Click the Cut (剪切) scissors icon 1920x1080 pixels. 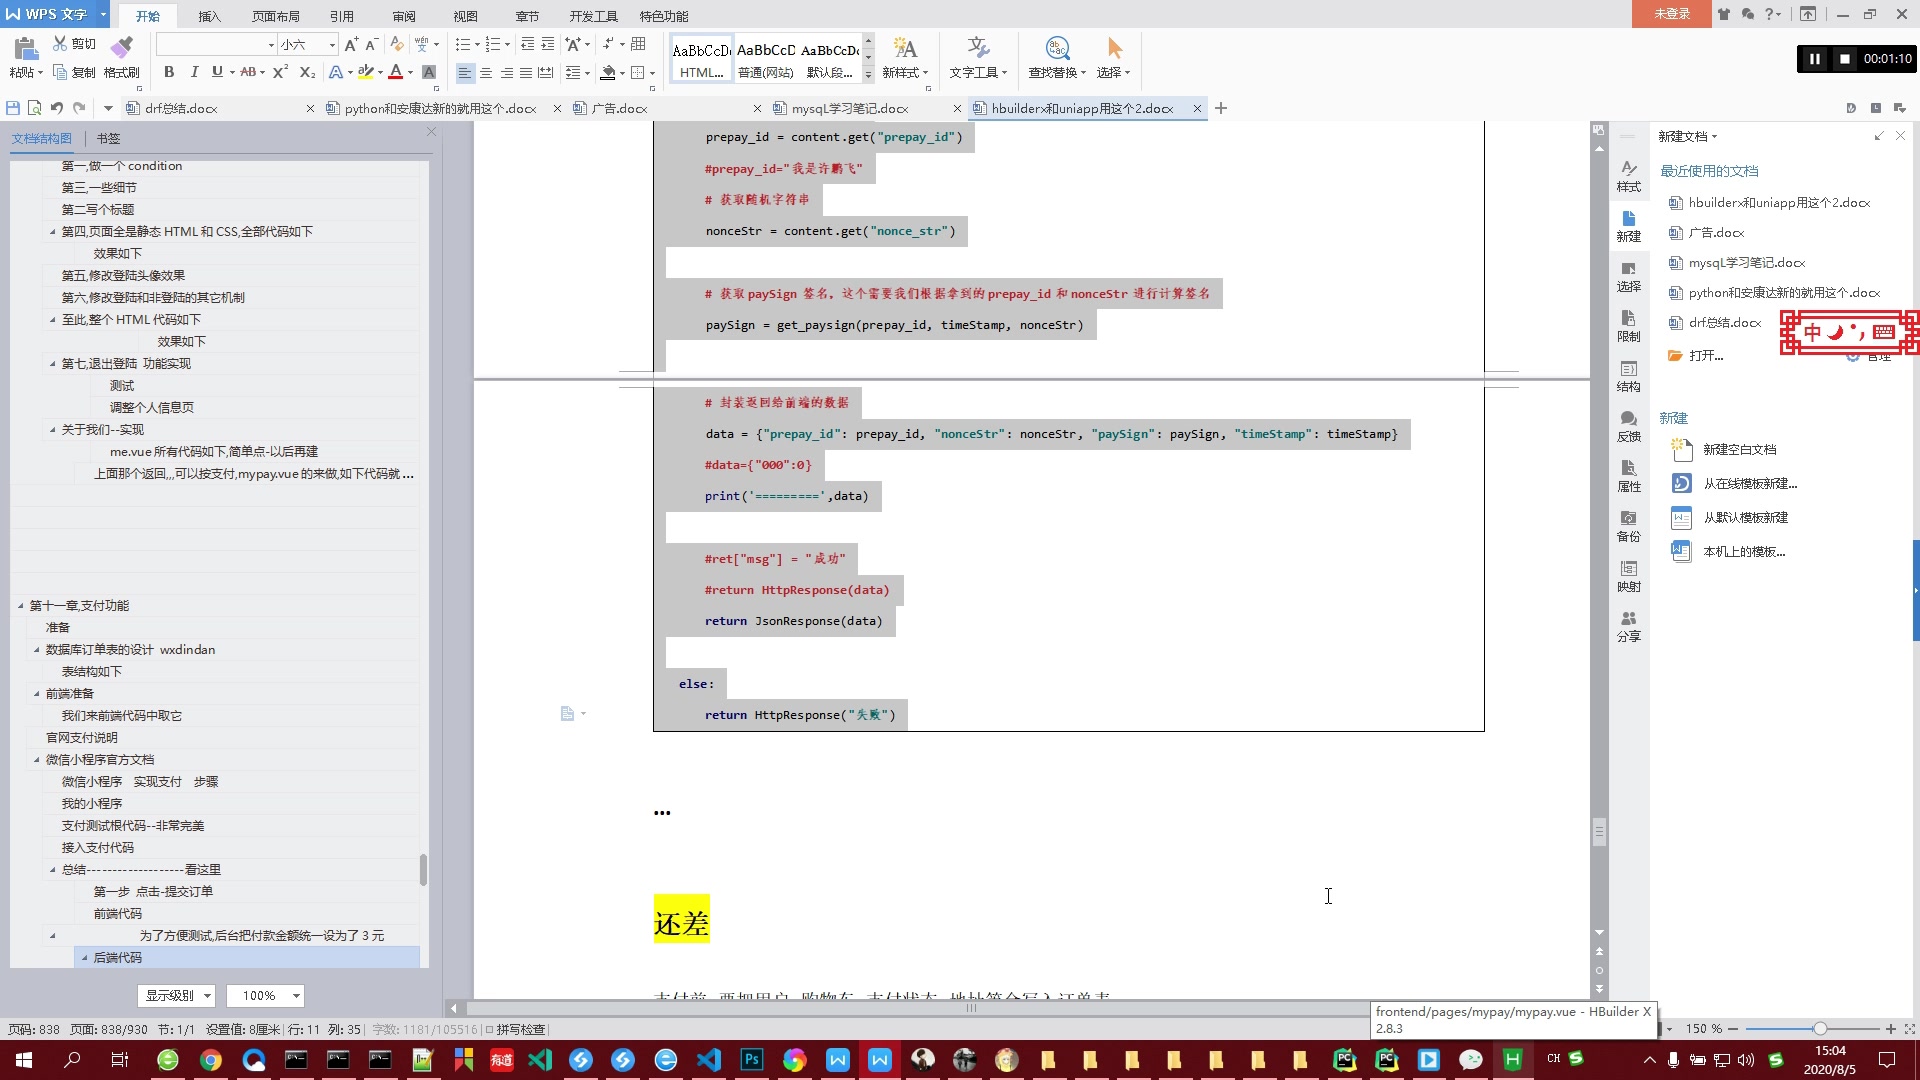[x=60, y=44]
